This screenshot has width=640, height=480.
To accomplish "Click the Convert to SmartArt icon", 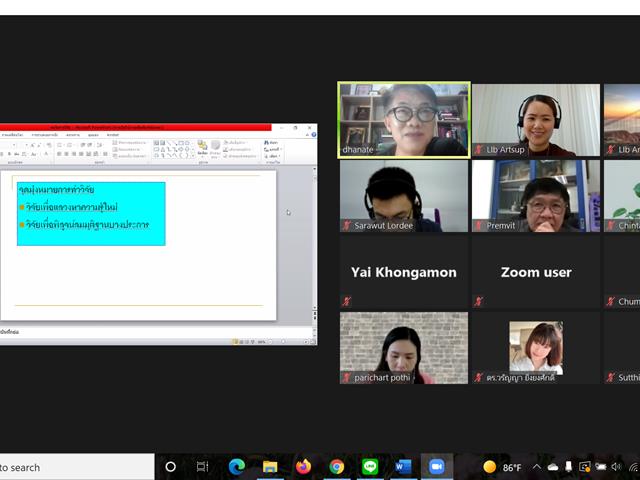I will coord(129,156).
